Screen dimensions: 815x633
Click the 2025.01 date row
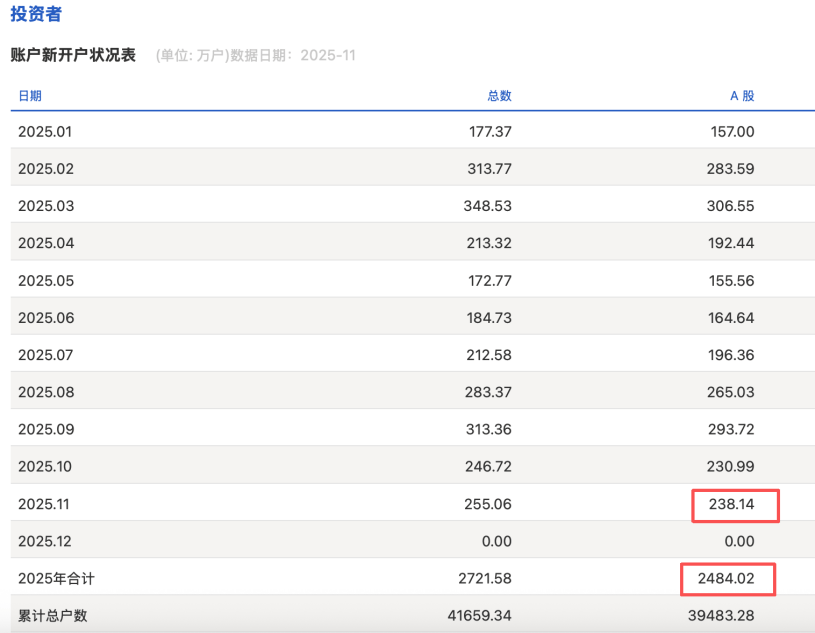43,131
